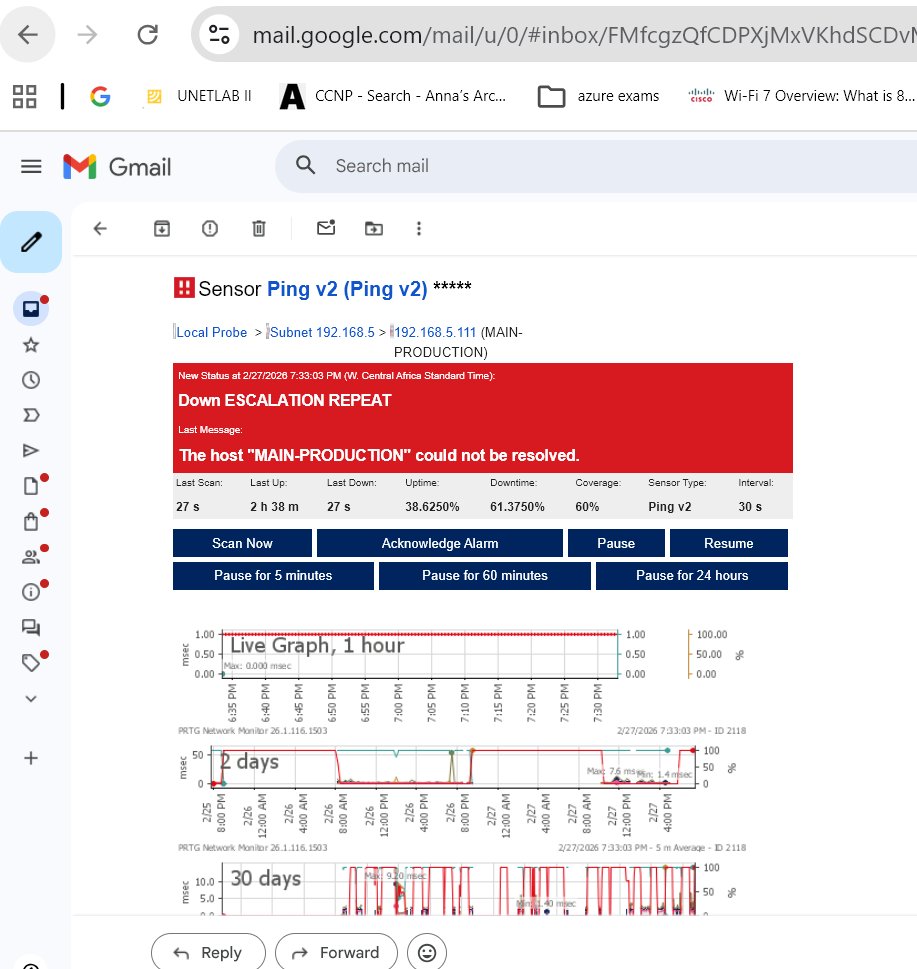The image size is (917, 969).
Task: Reply to this email
Action: [208, 952]
